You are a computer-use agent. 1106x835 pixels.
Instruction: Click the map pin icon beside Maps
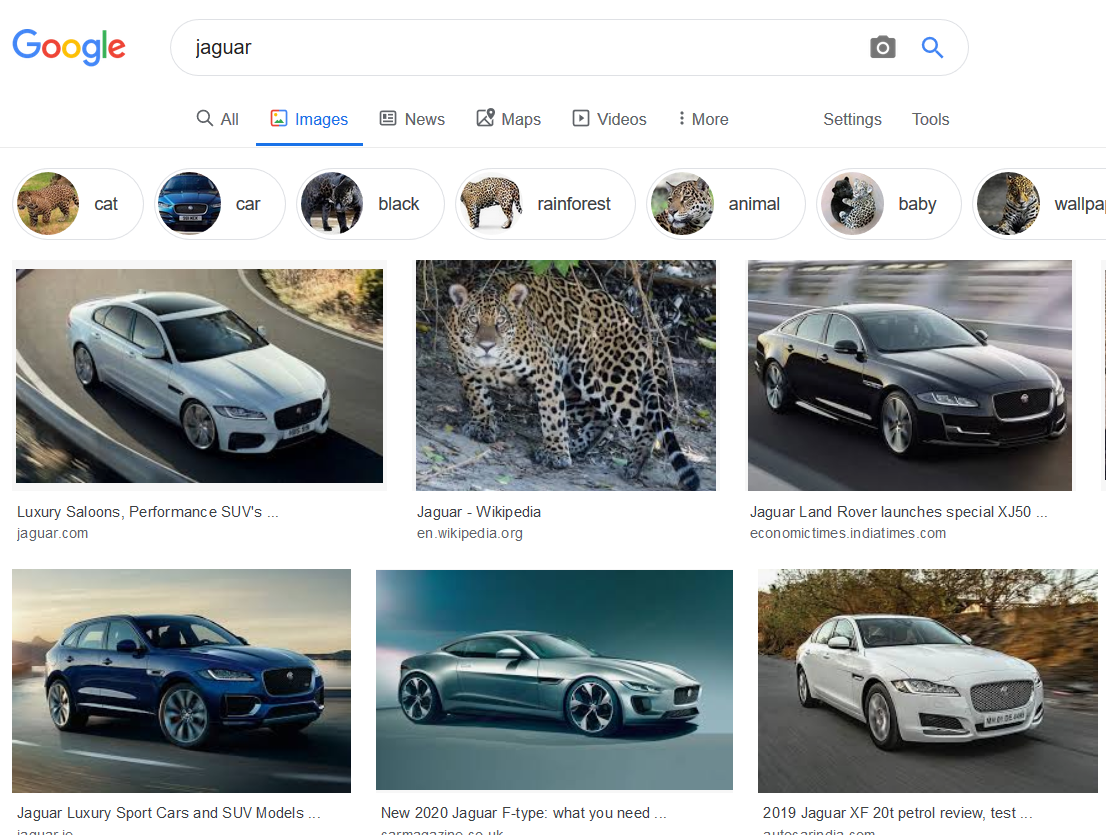[485, 117]
